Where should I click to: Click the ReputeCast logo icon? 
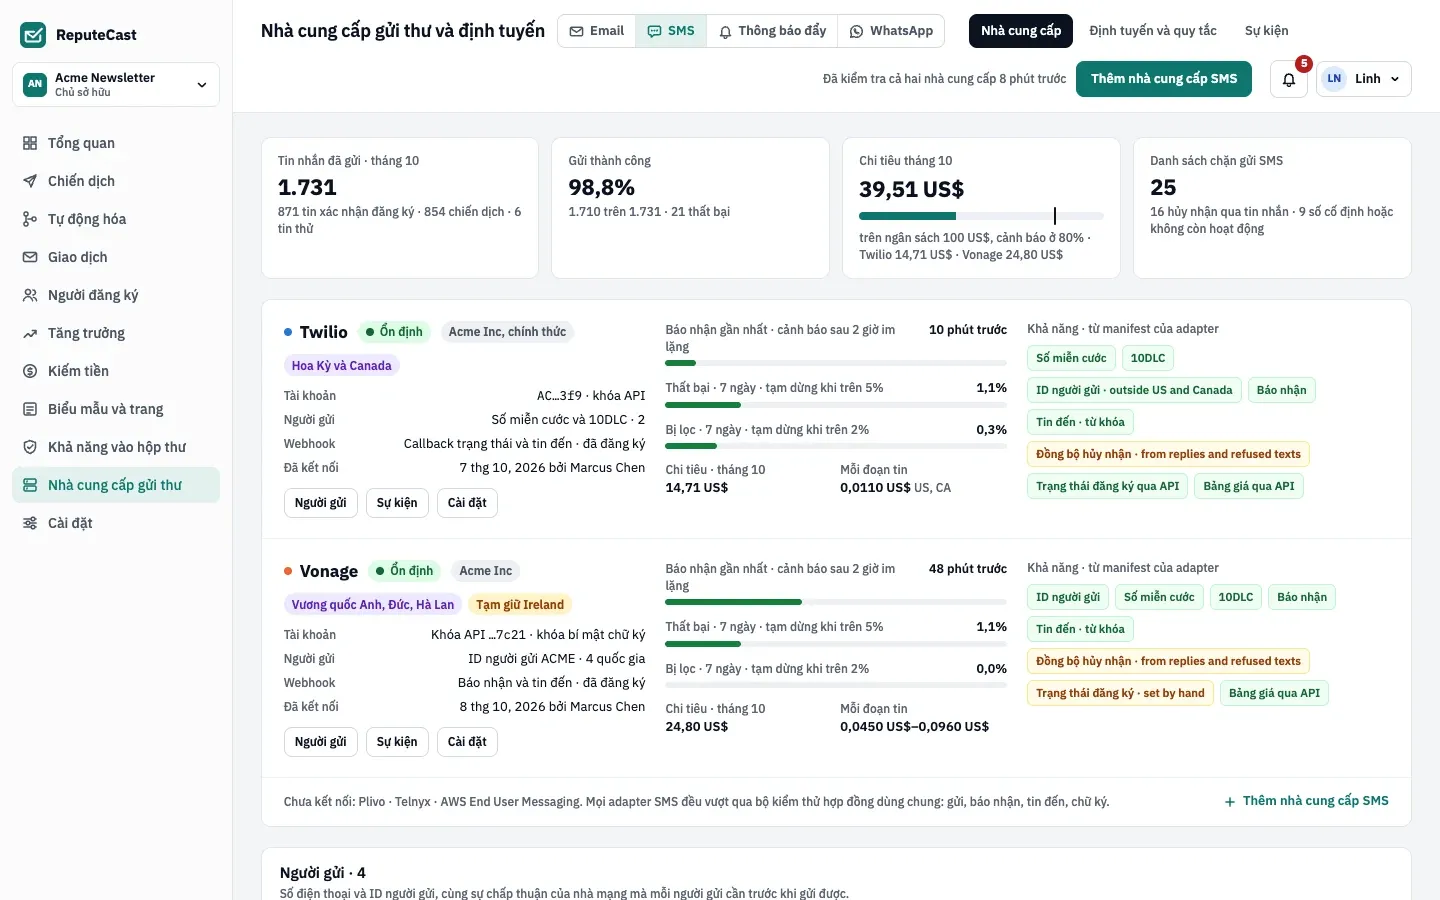(x=33, y=35)
